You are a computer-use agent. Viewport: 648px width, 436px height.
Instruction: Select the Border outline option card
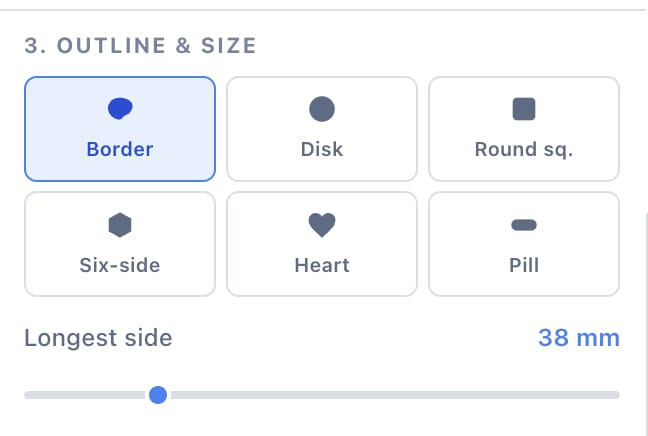(120, 129)
